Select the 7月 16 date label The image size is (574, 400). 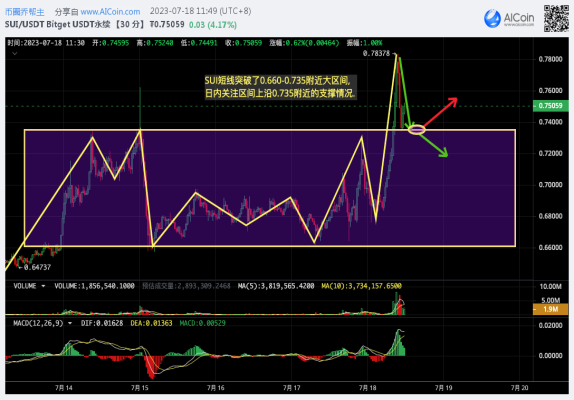pos(216,388)
